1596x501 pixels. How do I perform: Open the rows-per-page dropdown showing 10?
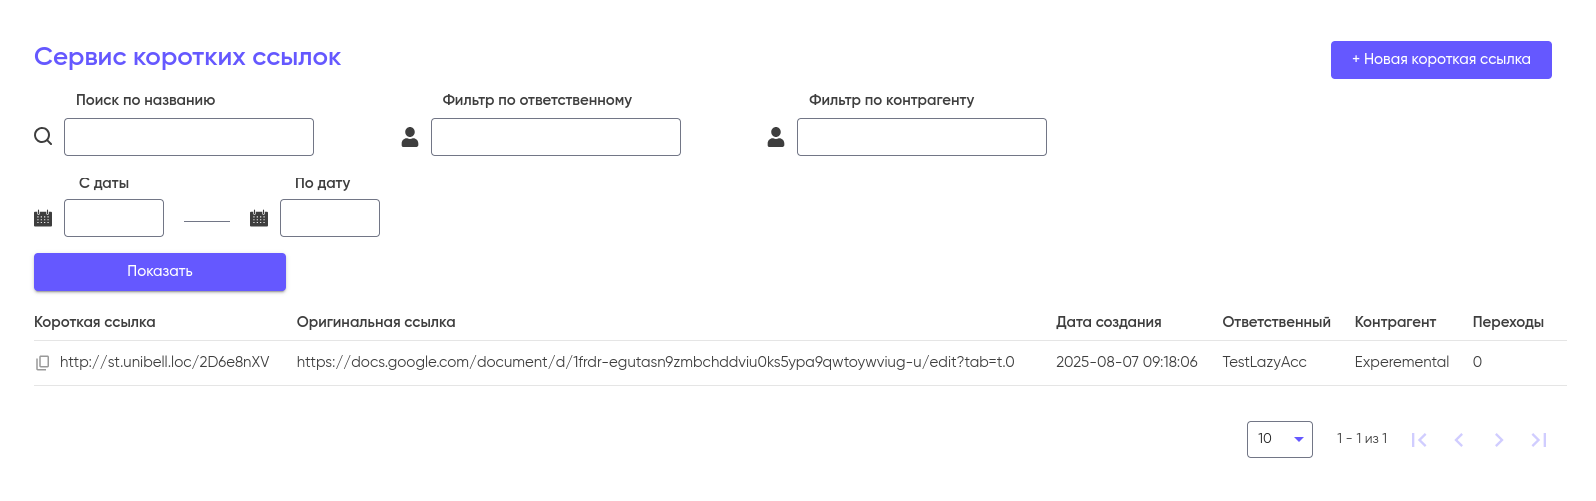1280,439
